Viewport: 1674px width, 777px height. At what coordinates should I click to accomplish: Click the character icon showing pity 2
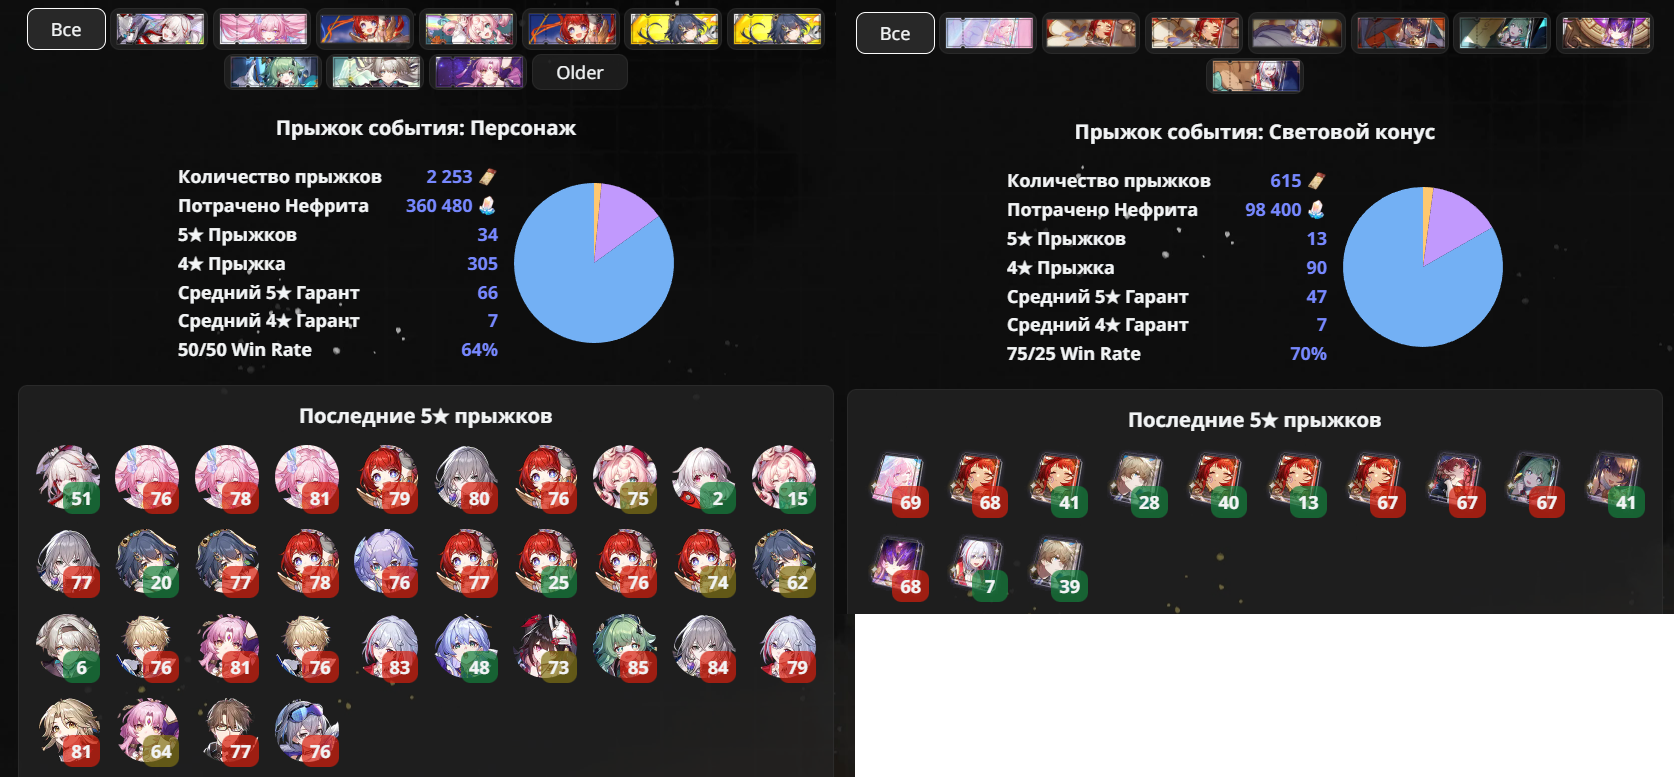[705, 478]
